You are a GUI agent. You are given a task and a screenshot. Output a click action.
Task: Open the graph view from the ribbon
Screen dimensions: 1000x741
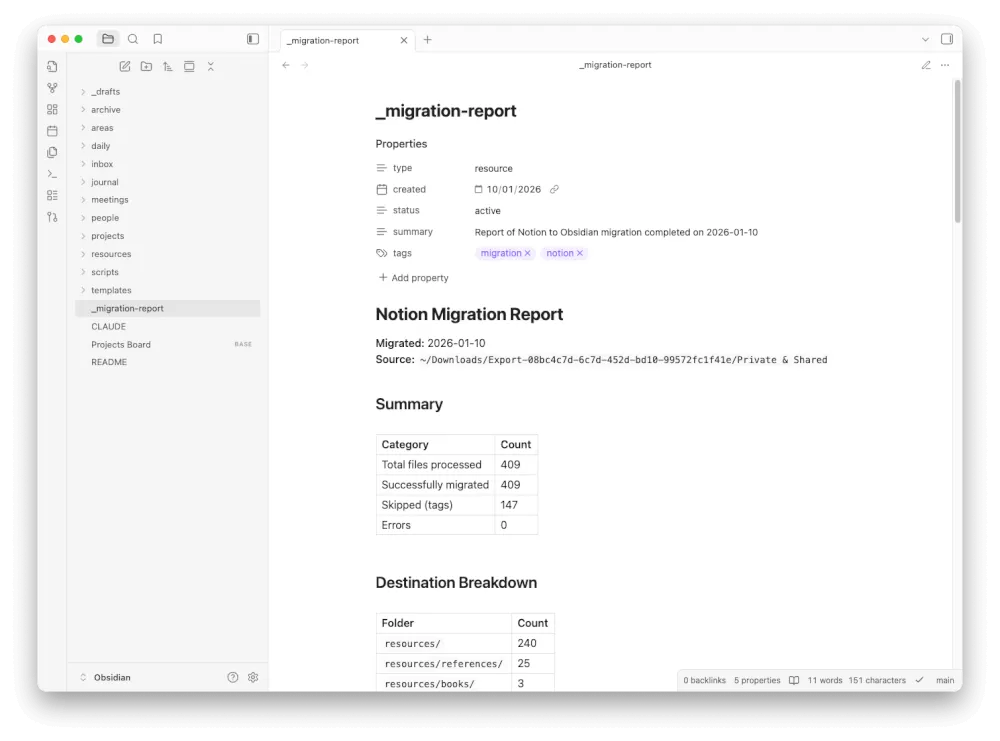[52, 88]
